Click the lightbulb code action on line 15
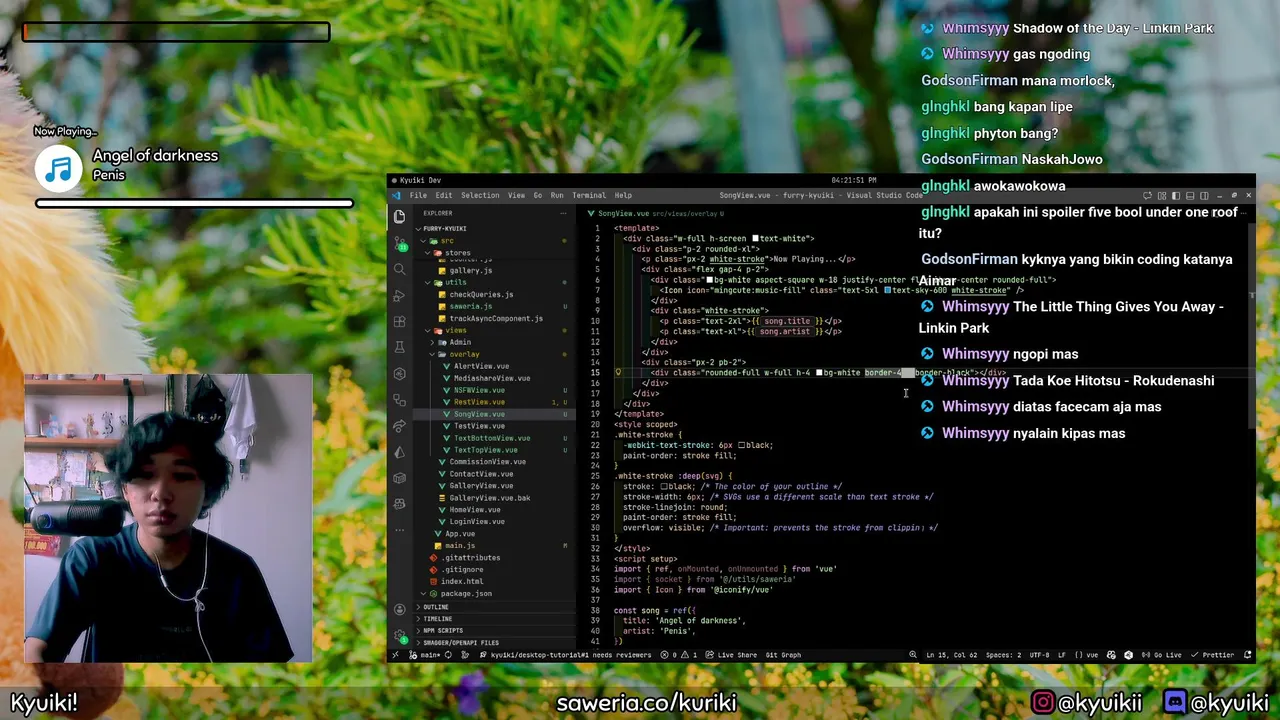1280x720 pixels. coord(618,372)
